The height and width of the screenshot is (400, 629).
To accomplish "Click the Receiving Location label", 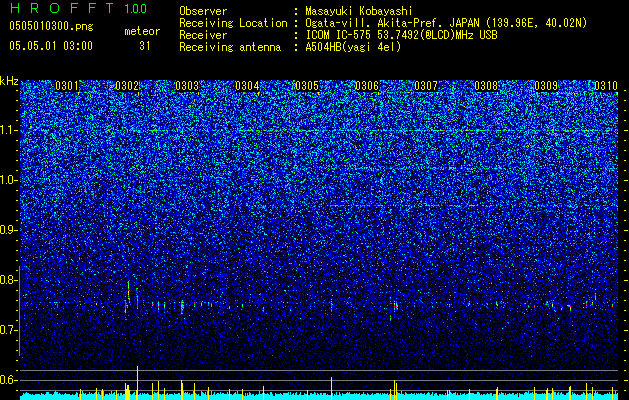I will (x=233, y=23).
